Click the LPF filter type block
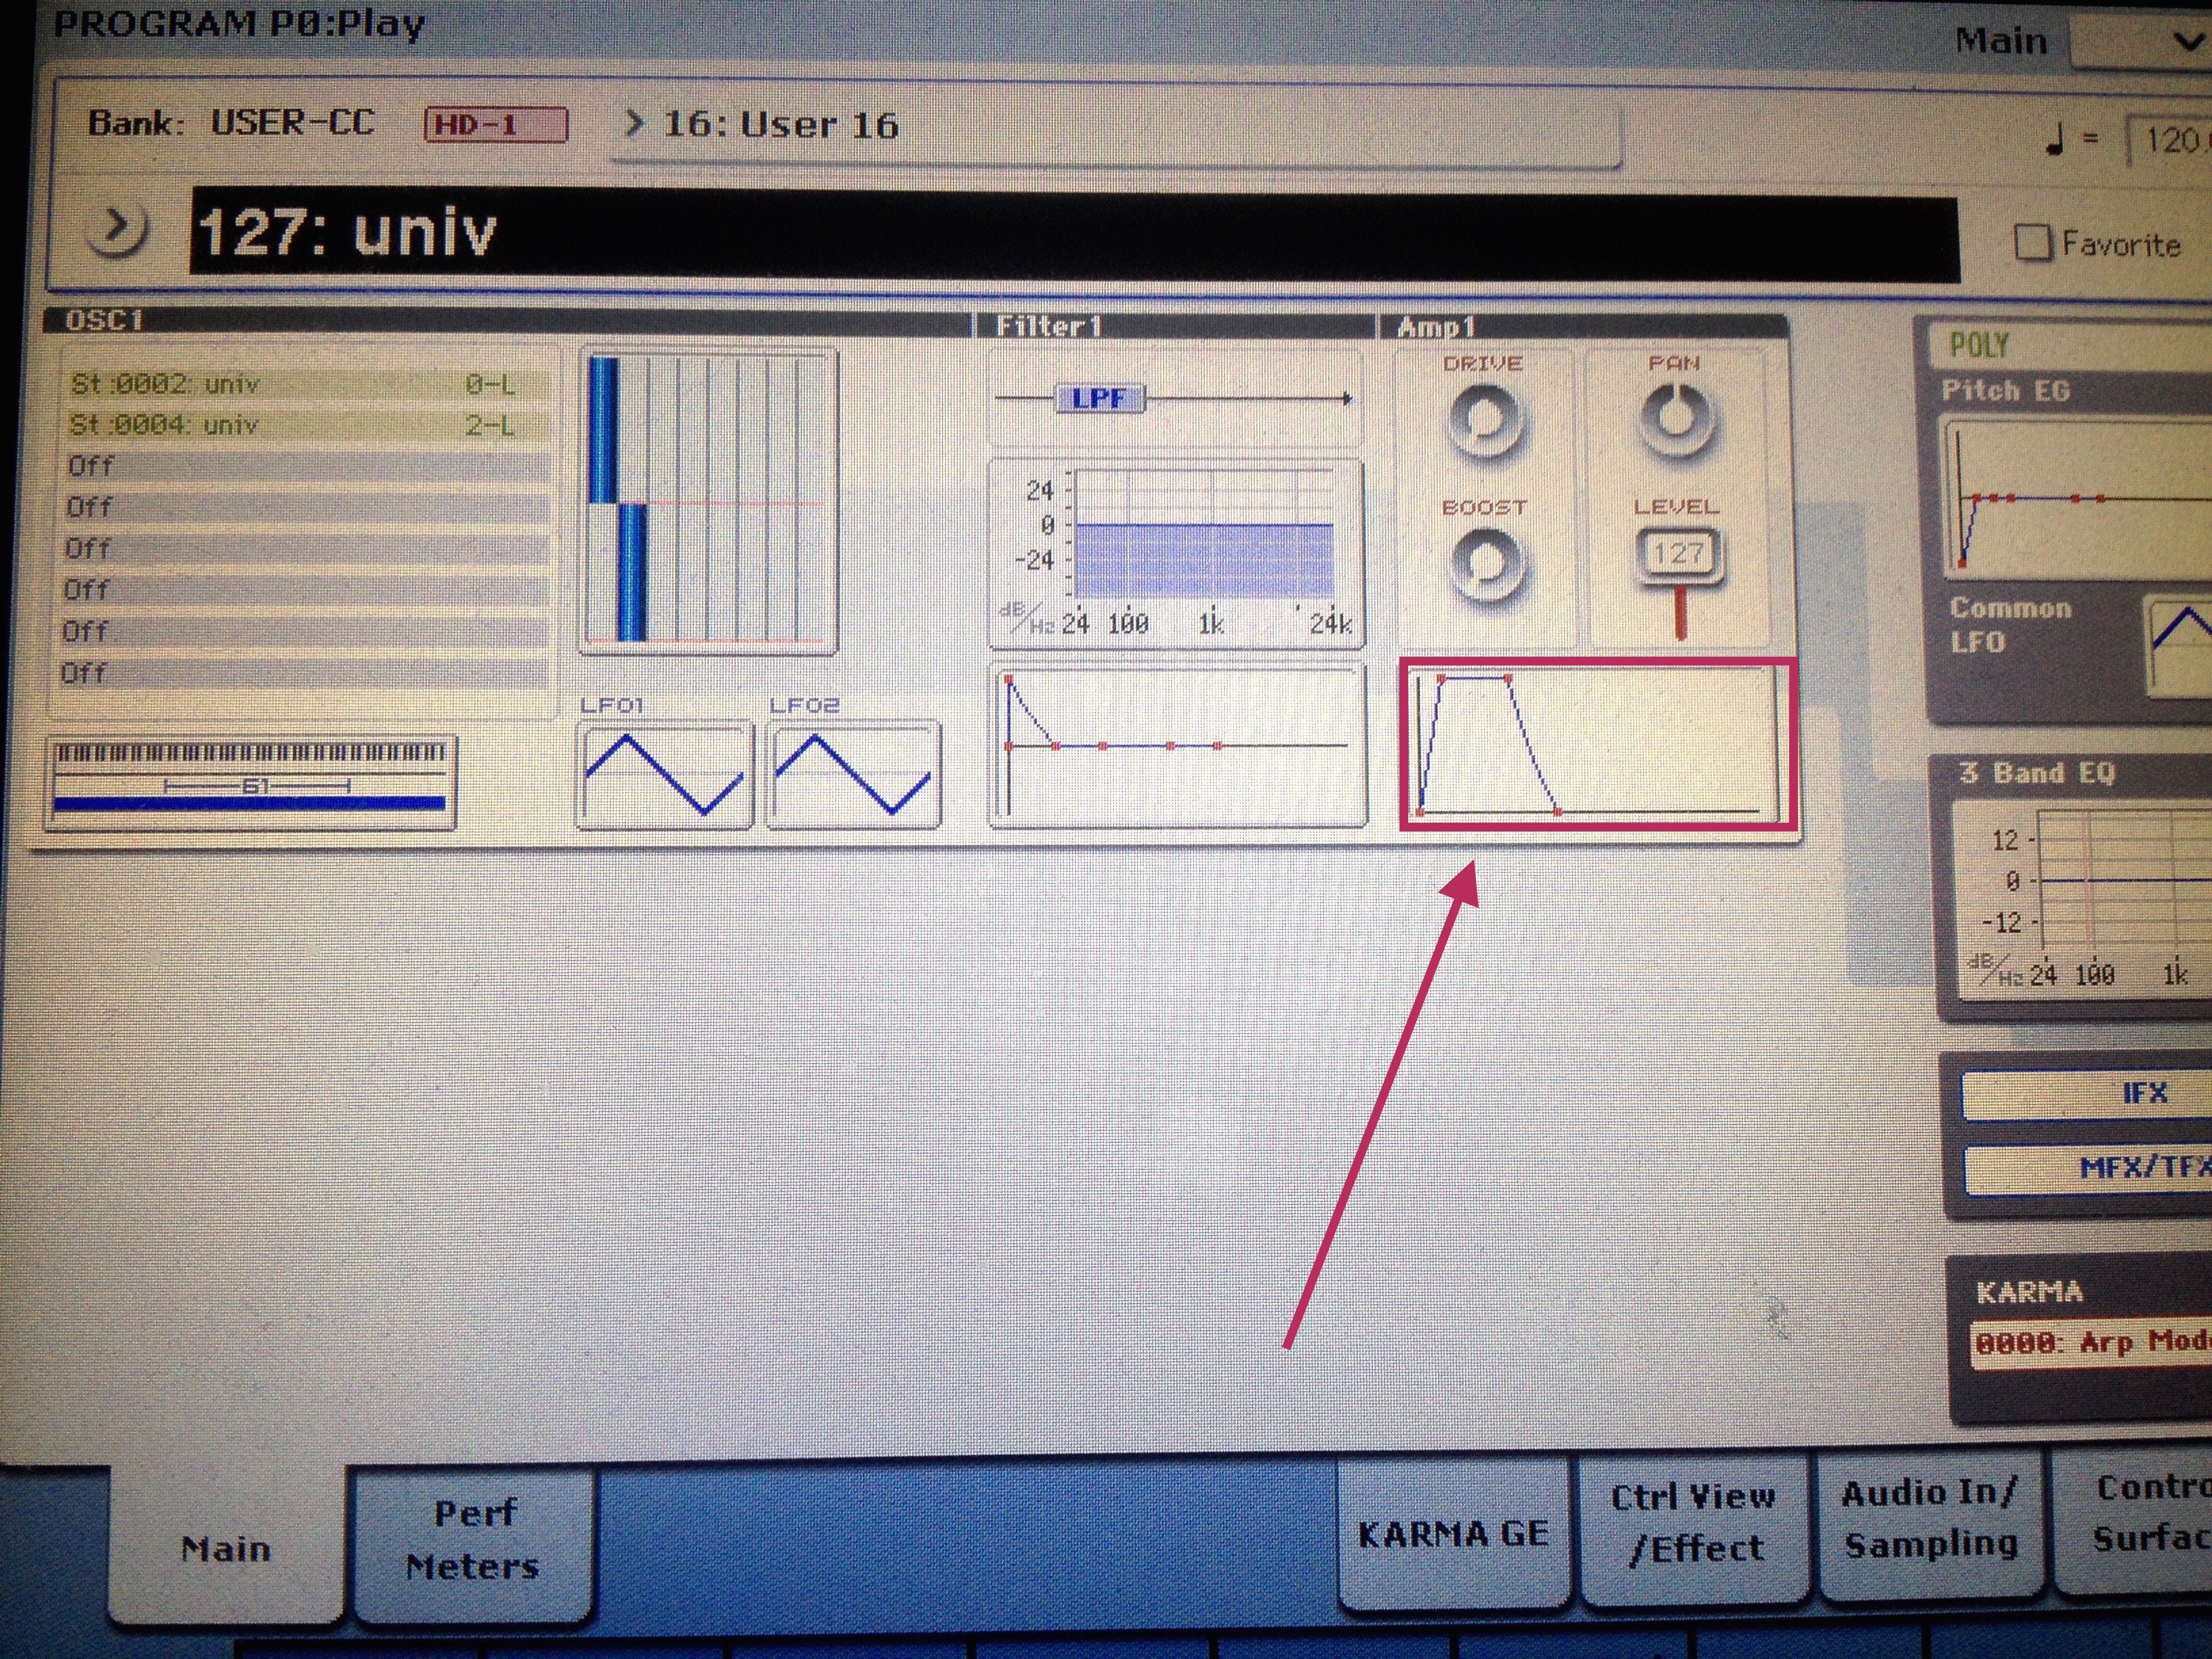2212x1659 pixels. [1099, 399]
